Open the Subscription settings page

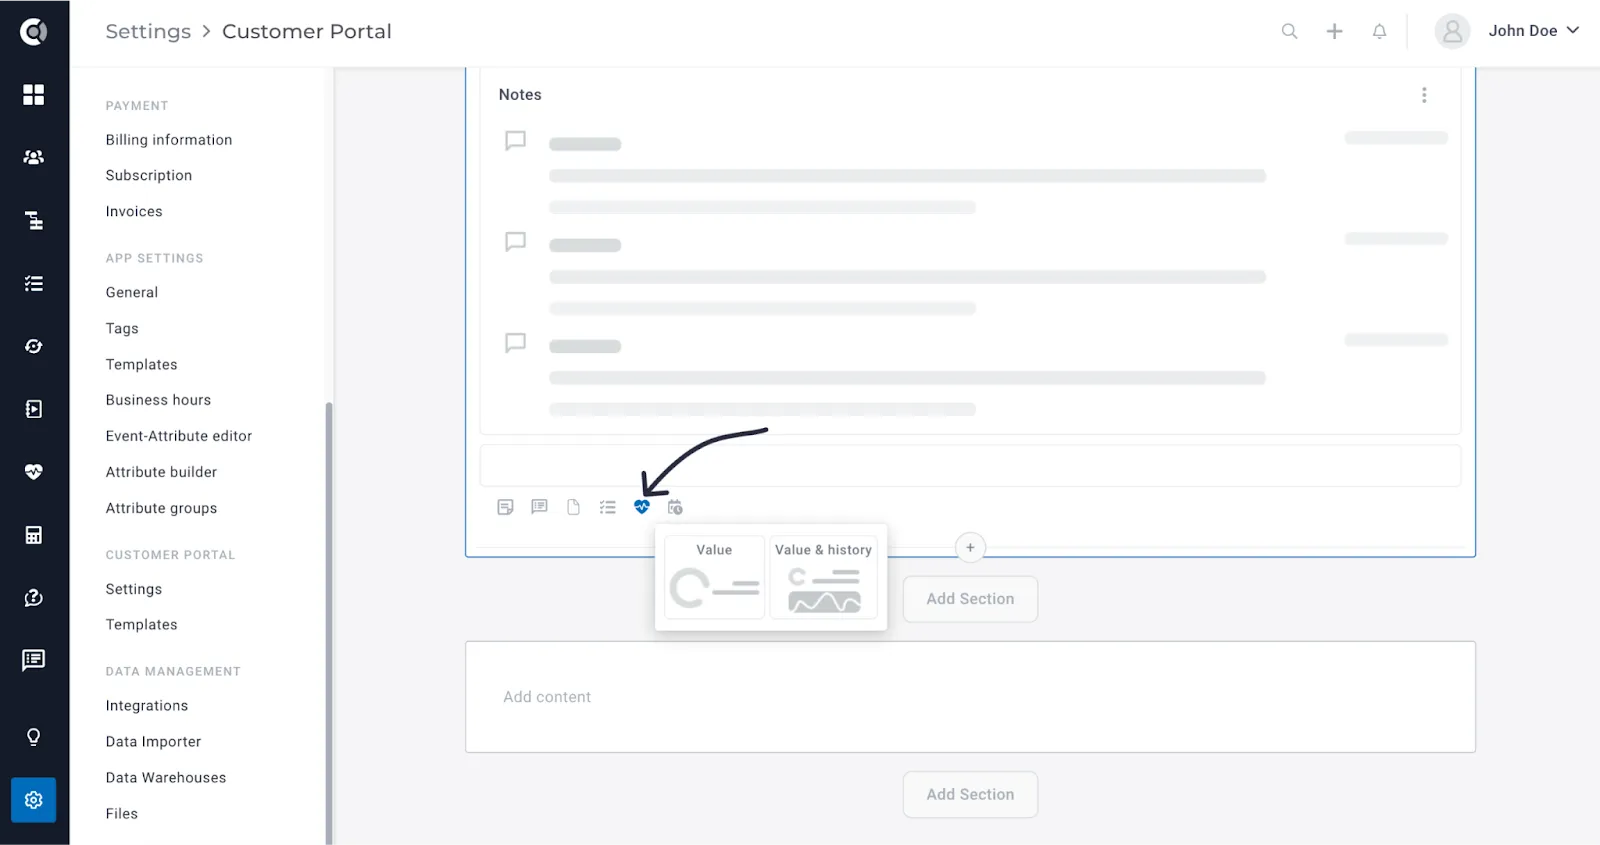pos(149,175)
